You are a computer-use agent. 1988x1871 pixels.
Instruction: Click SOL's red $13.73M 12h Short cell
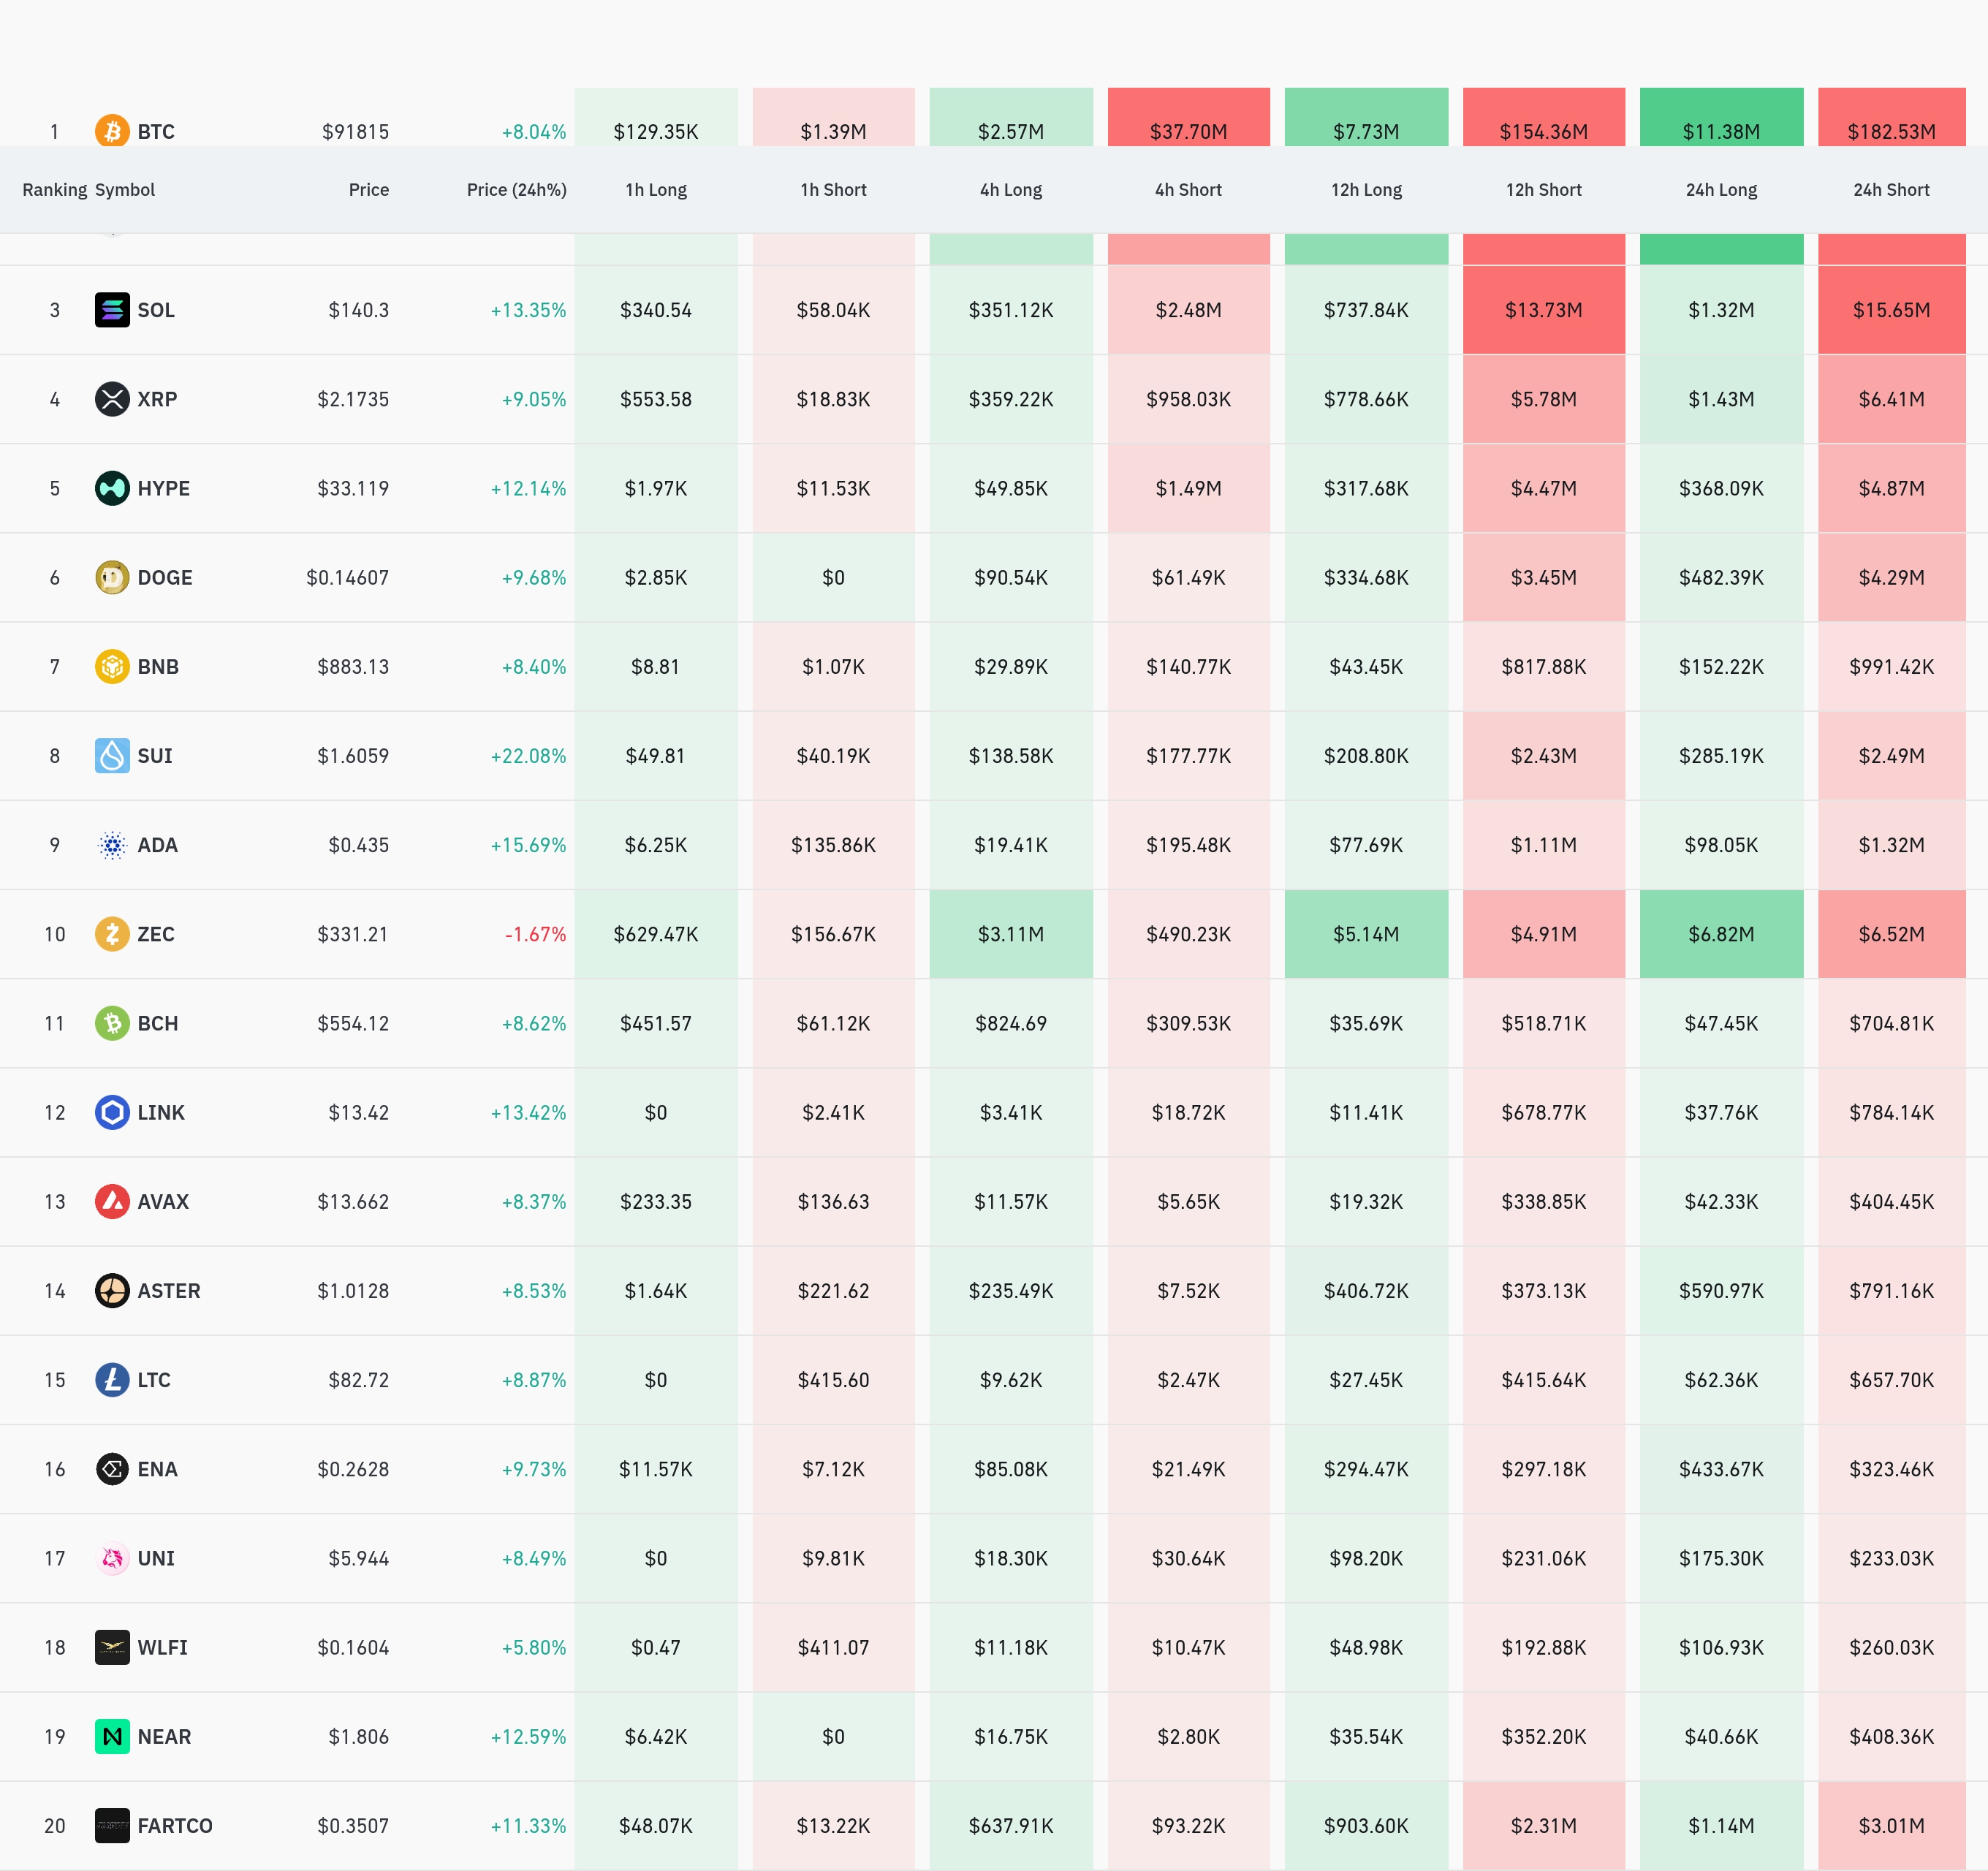tap(1543, 310)
